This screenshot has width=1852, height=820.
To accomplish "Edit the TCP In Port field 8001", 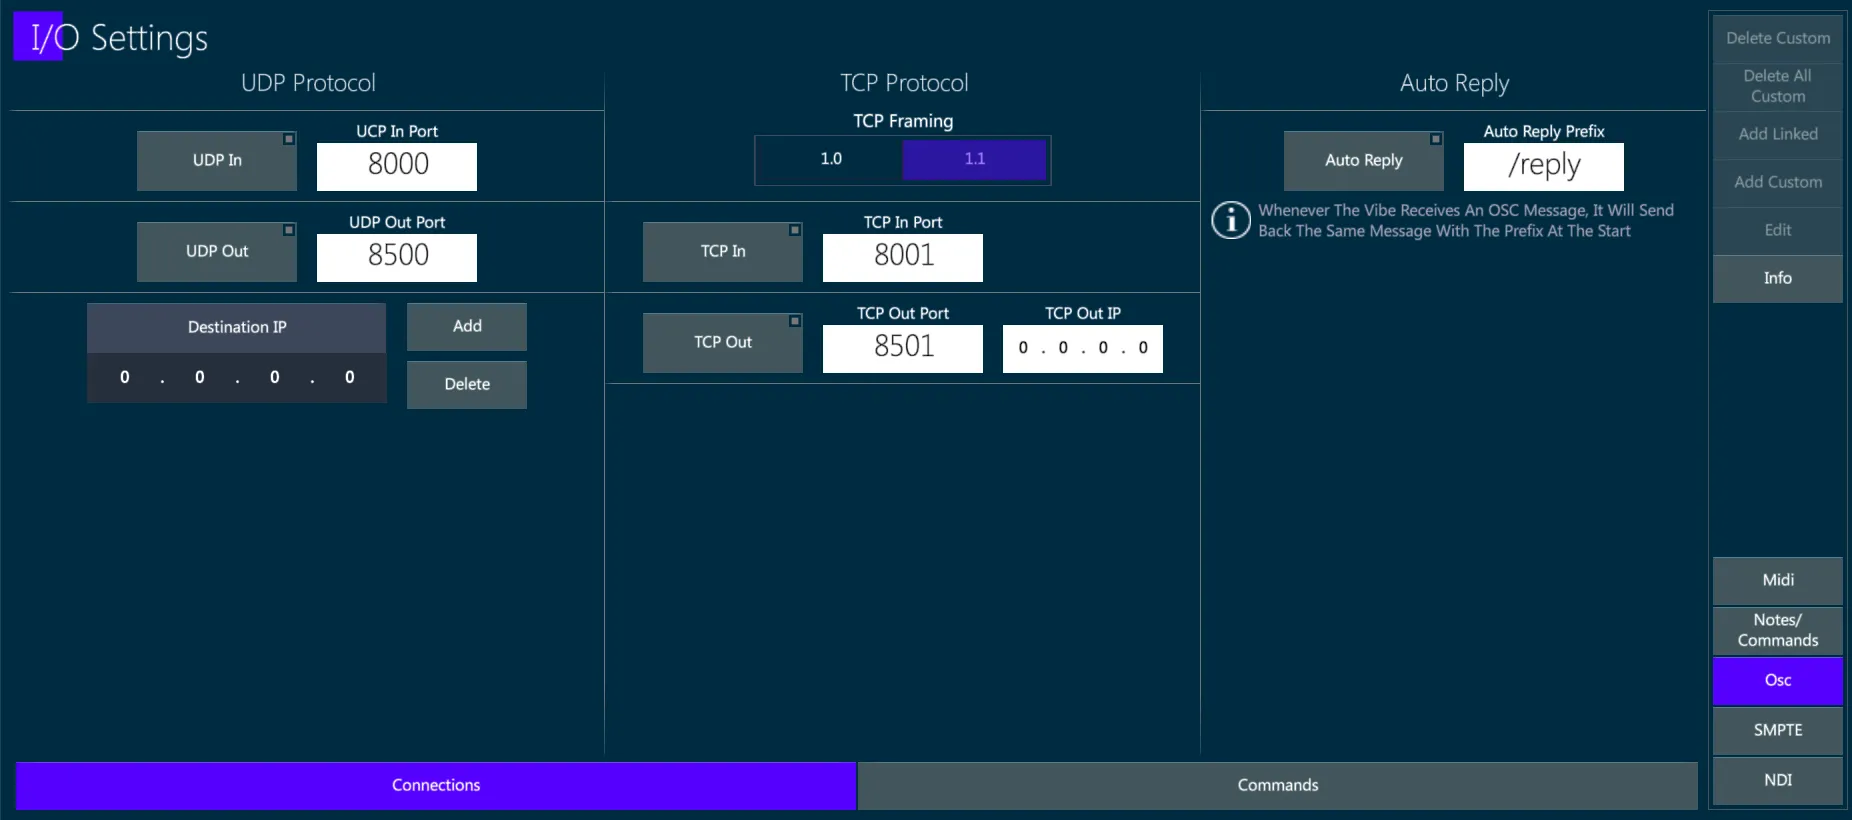I will pos(903,257).
